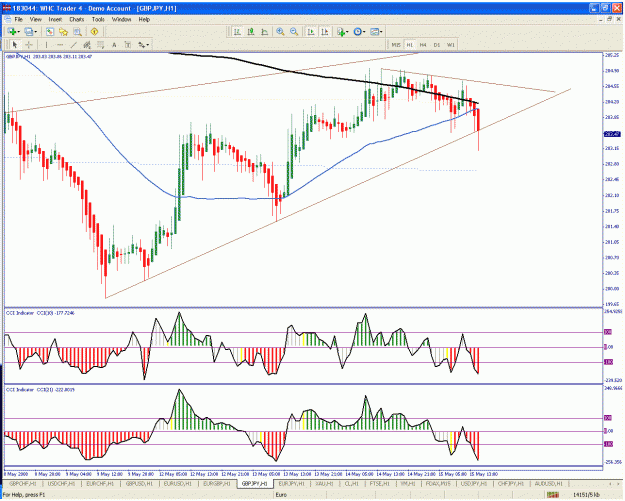Switch to Candlesticks chart view
This screenshot has width=625, height=501.
tap(251, 31)
